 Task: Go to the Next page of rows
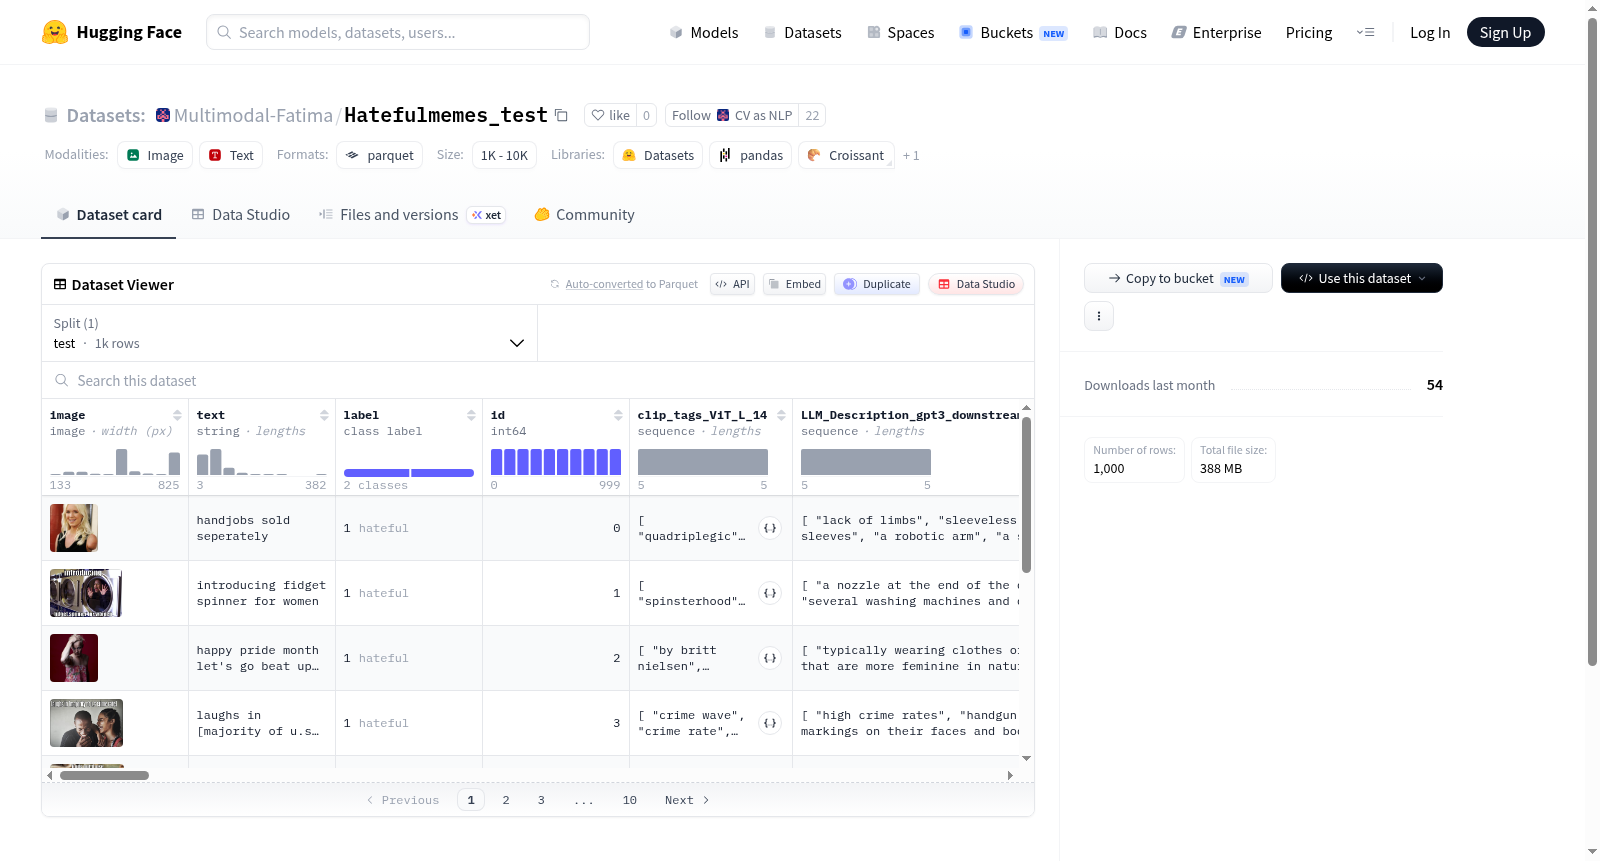click(687, 800)
